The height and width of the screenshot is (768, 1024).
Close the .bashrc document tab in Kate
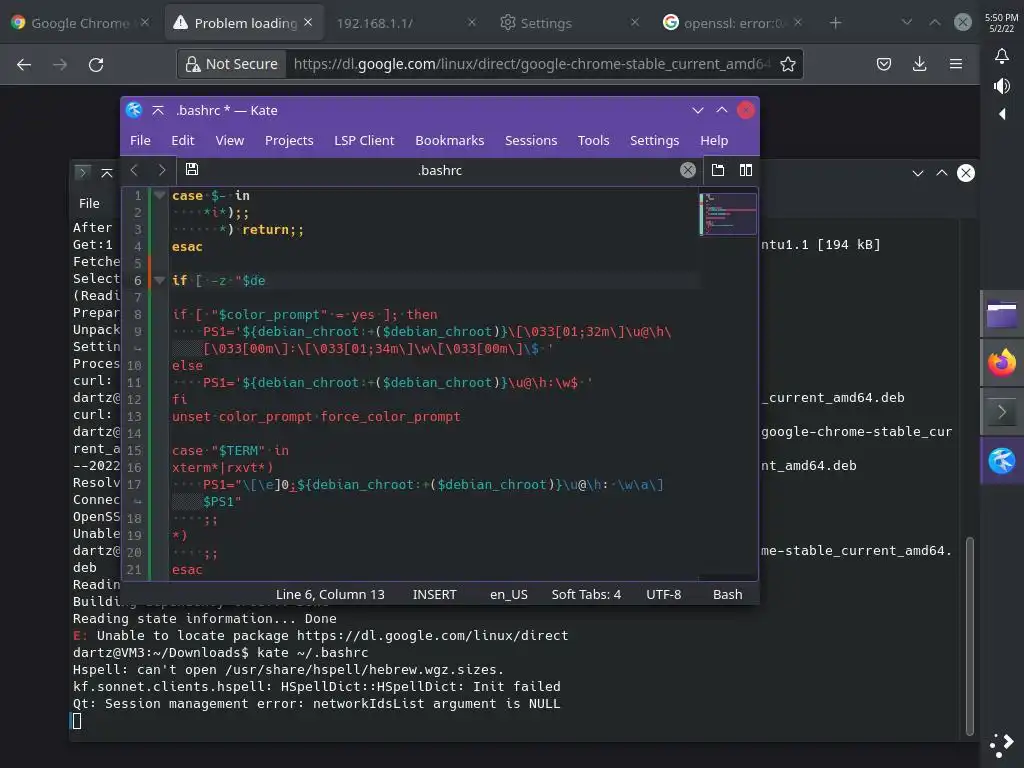click(688, 170)
